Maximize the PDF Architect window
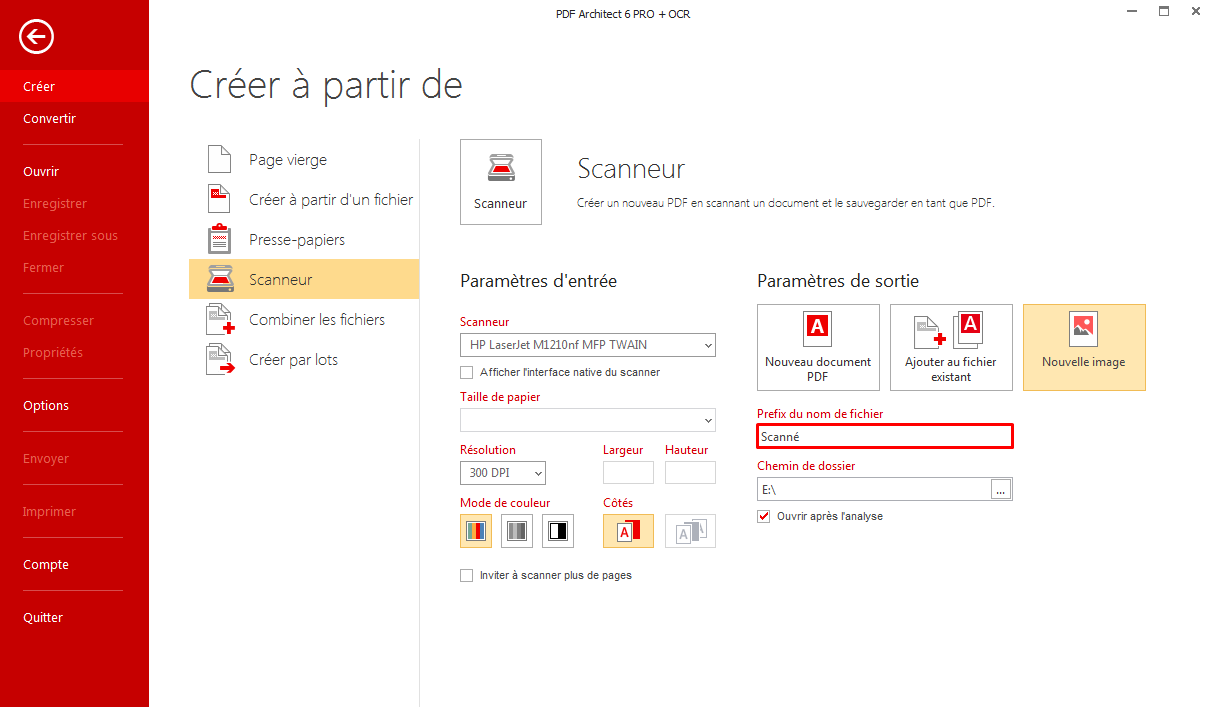The height and width of the screenshot is (707, 1214). [1164, 11]
